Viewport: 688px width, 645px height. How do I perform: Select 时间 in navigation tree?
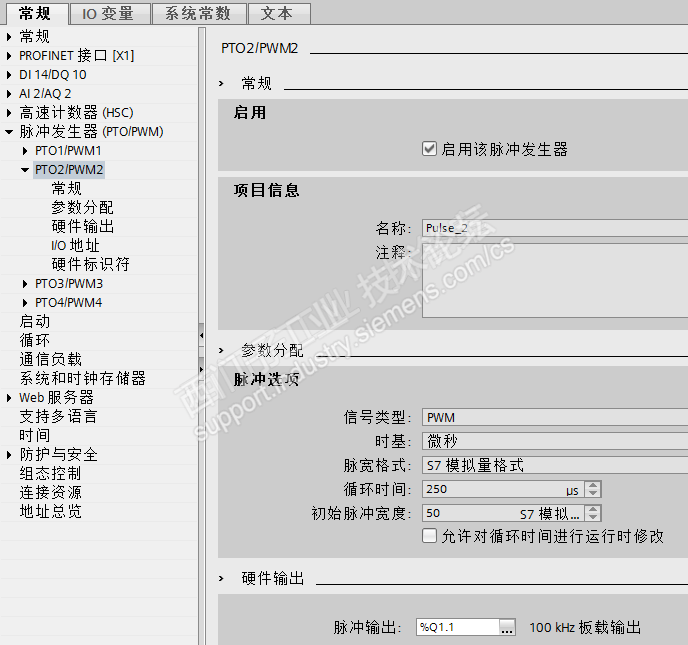point(35,435)
